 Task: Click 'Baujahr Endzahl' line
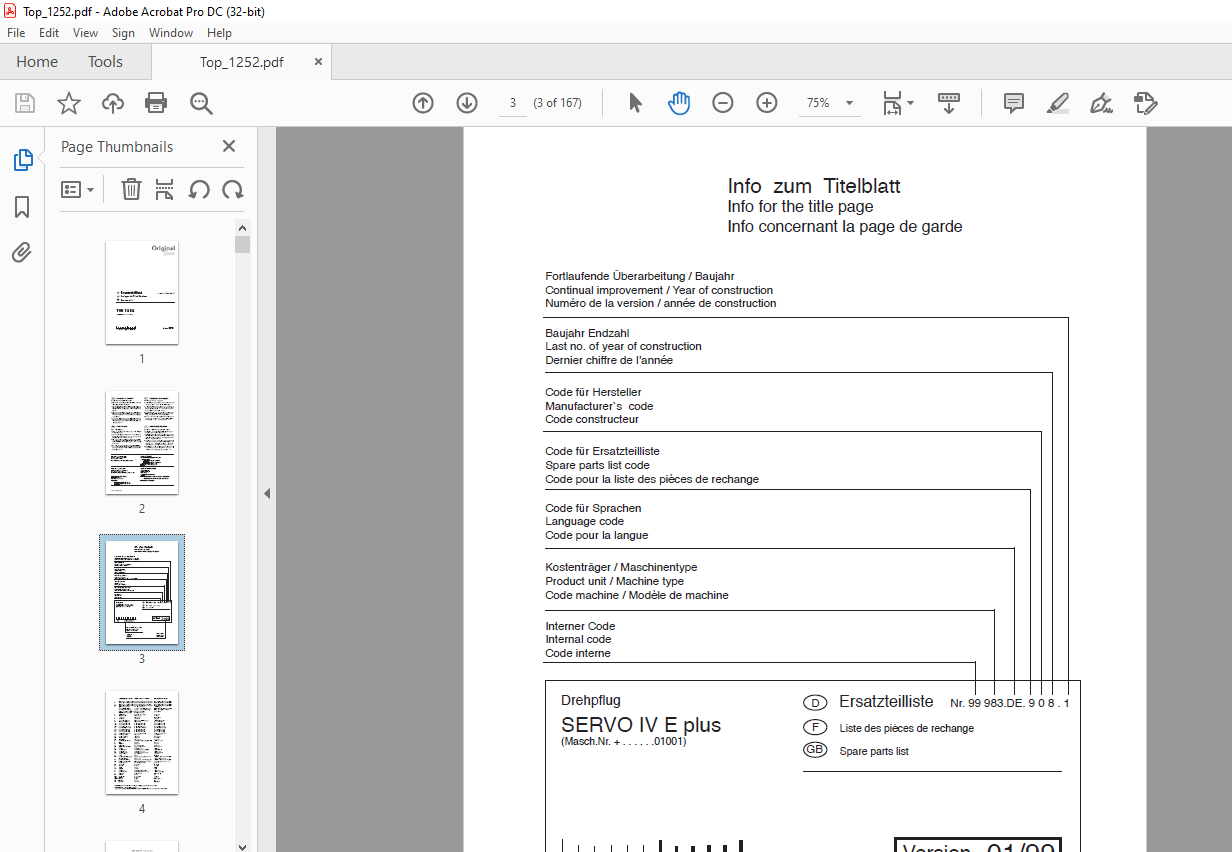(587, 333)
